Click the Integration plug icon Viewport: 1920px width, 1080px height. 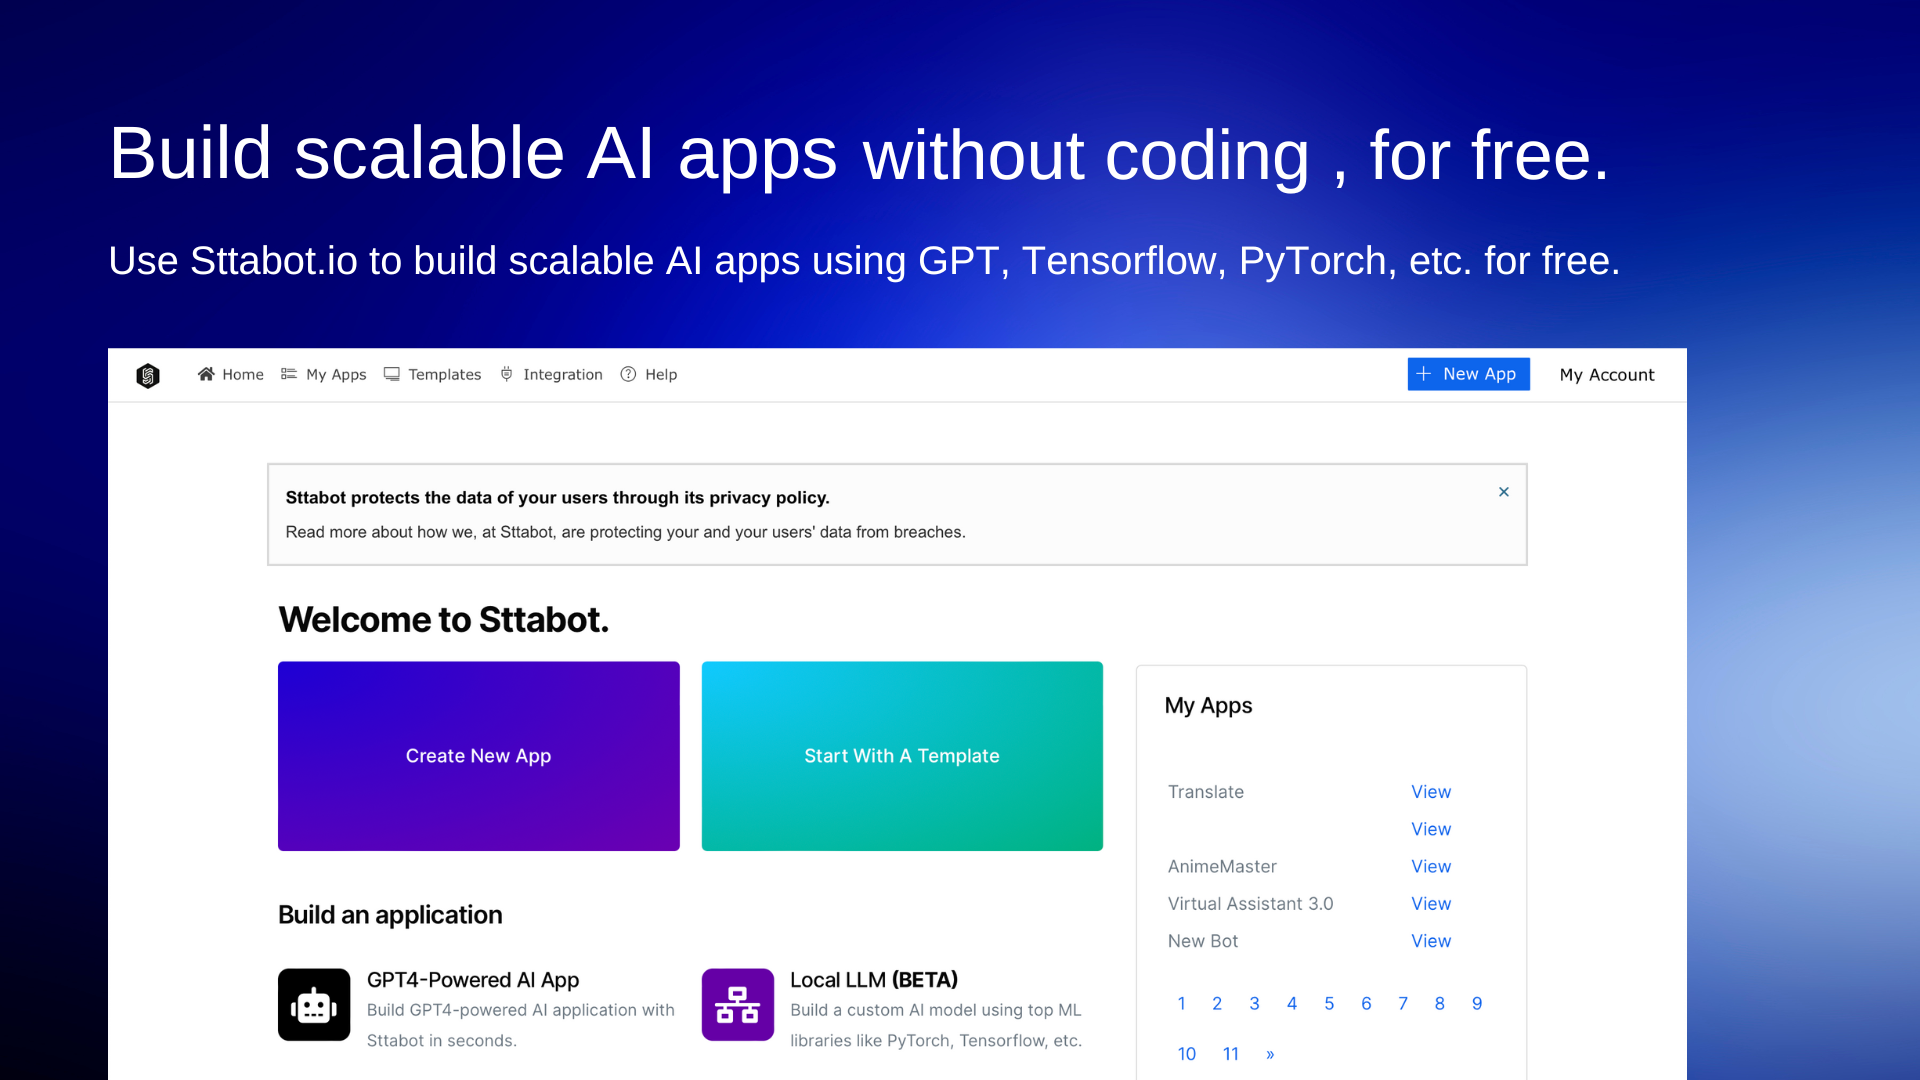(507, 374)
